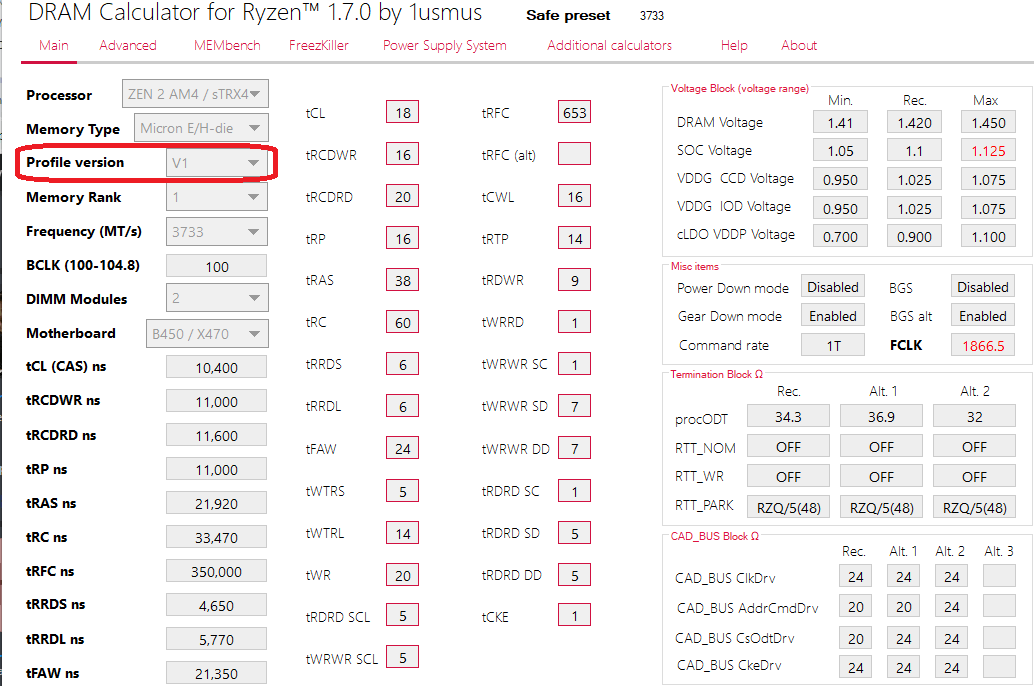Image resolution: width=1034 pixels, height=686 pixels.
Task: Click the tRCDWR ns value field
Action: coord(216,402)
